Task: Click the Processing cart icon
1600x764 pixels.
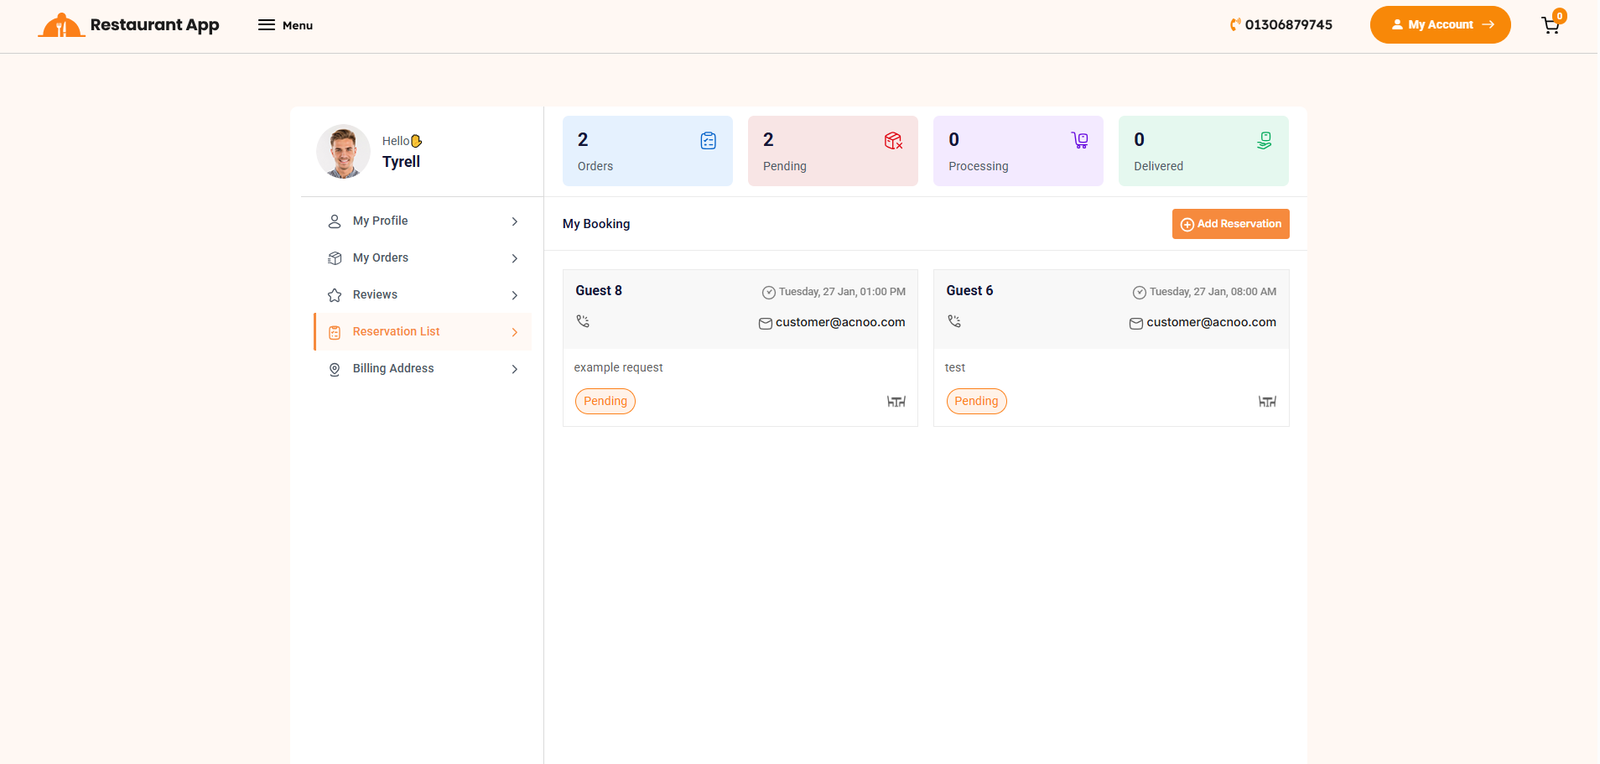Action: [x=1079, y=141]
